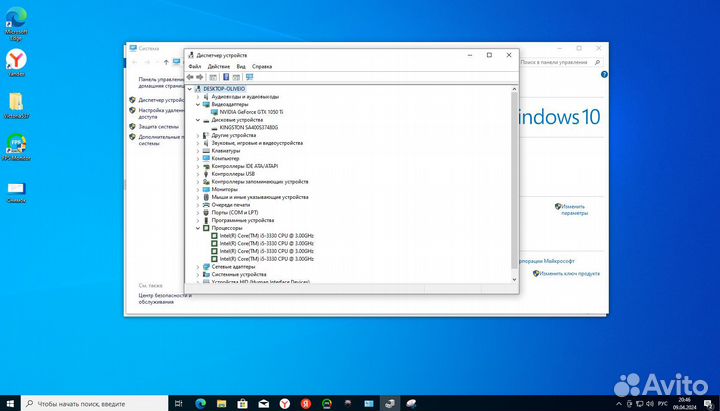The height and width of the screenshot is (411, 720).
Task: Open Настройка удаленного доступа in System window
Action: tap(161, 113)
